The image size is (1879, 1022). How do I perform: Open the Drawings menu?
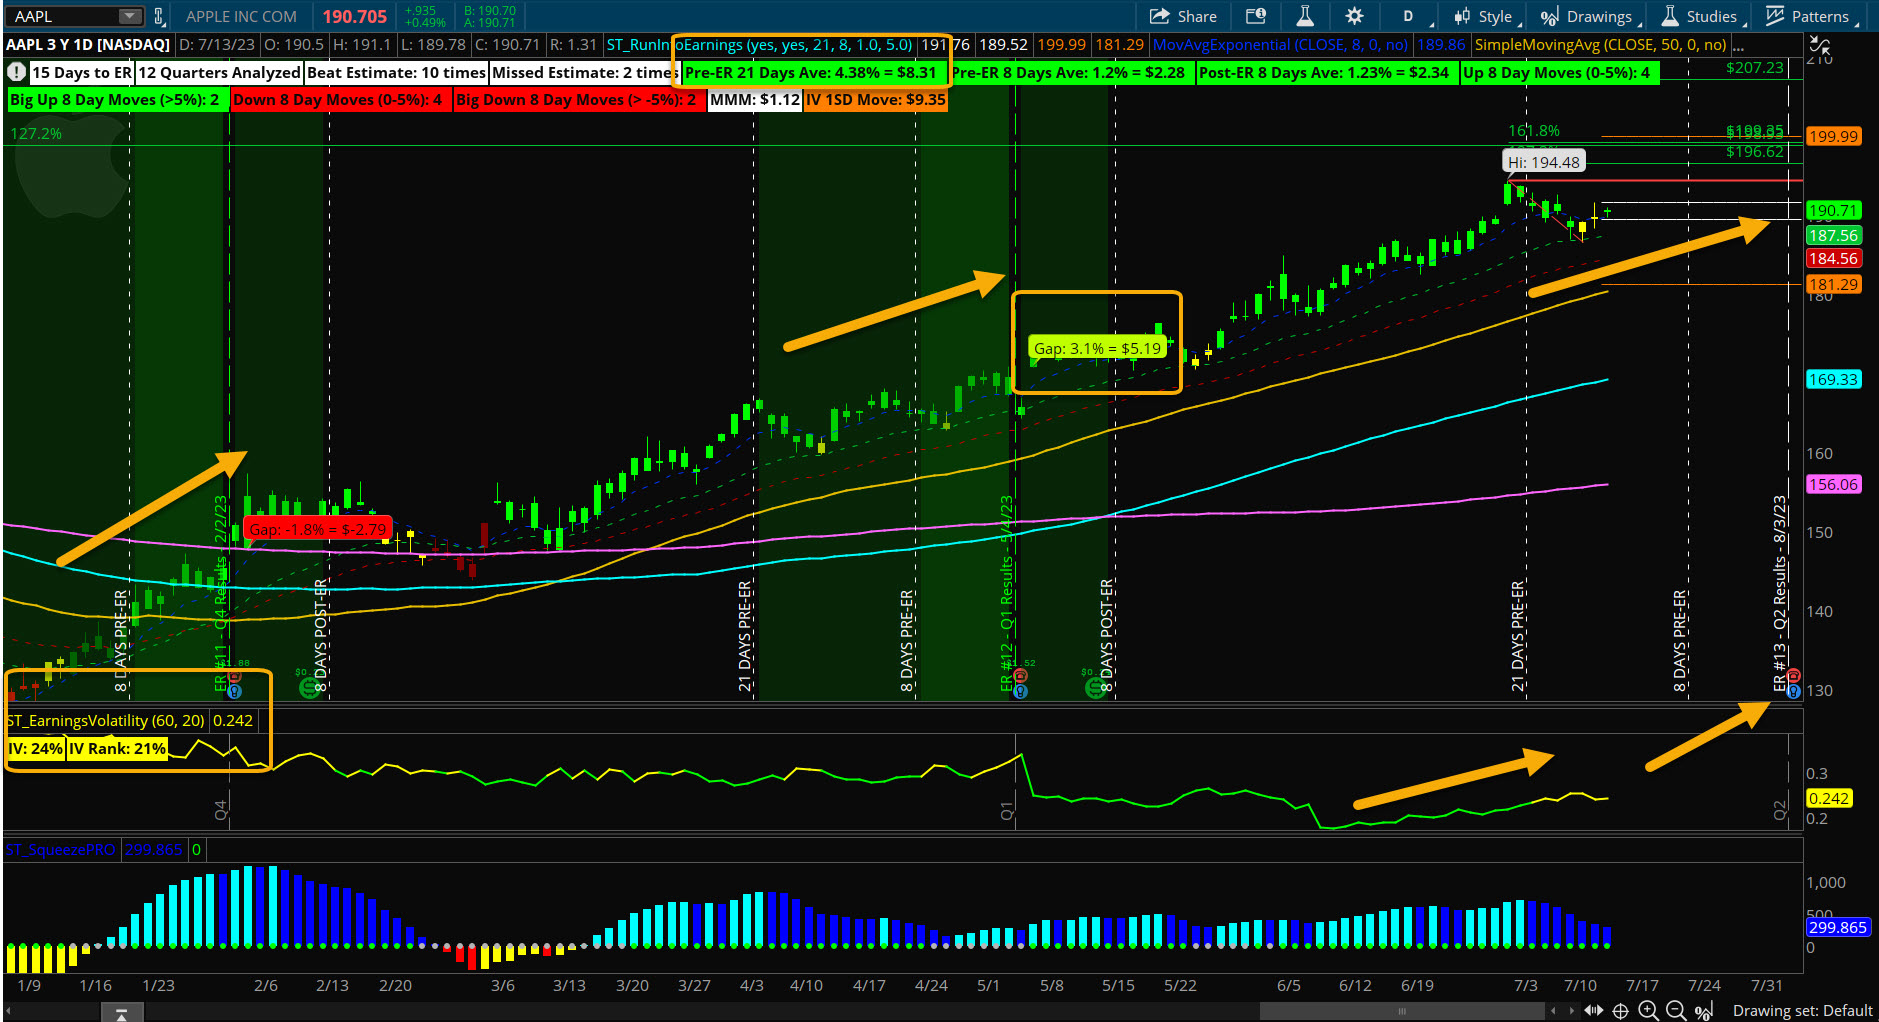(1602, 16)
